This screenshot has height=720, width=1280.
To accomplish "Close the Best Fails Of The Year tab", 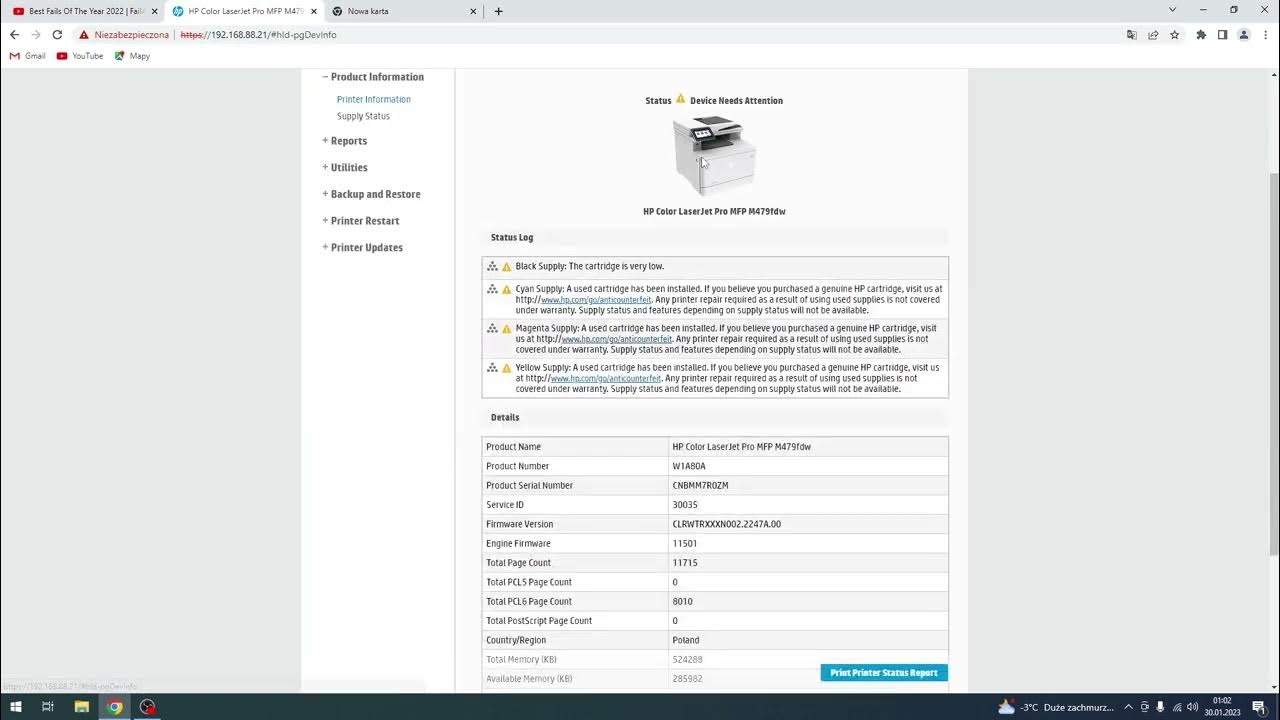I will click(x=154, y=11).
